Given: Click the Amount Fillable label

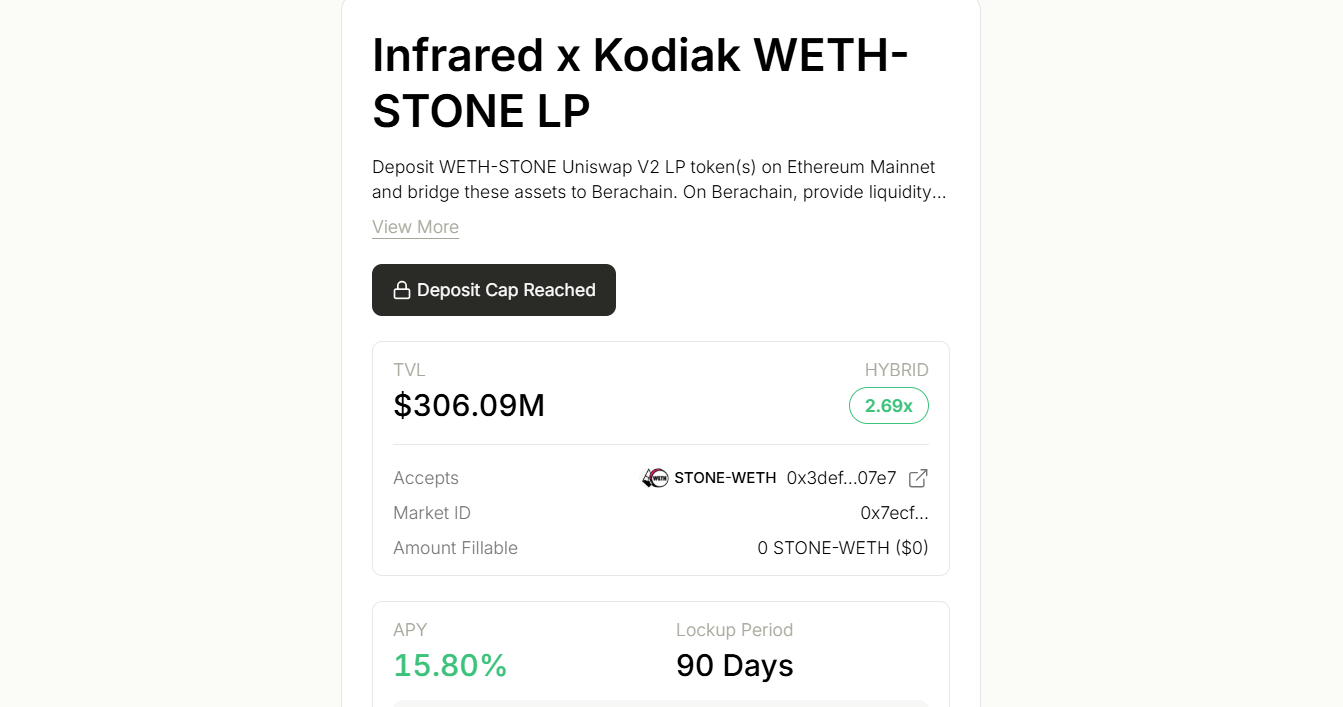Looking at the screenshot, I should click(x=455, y=548).
